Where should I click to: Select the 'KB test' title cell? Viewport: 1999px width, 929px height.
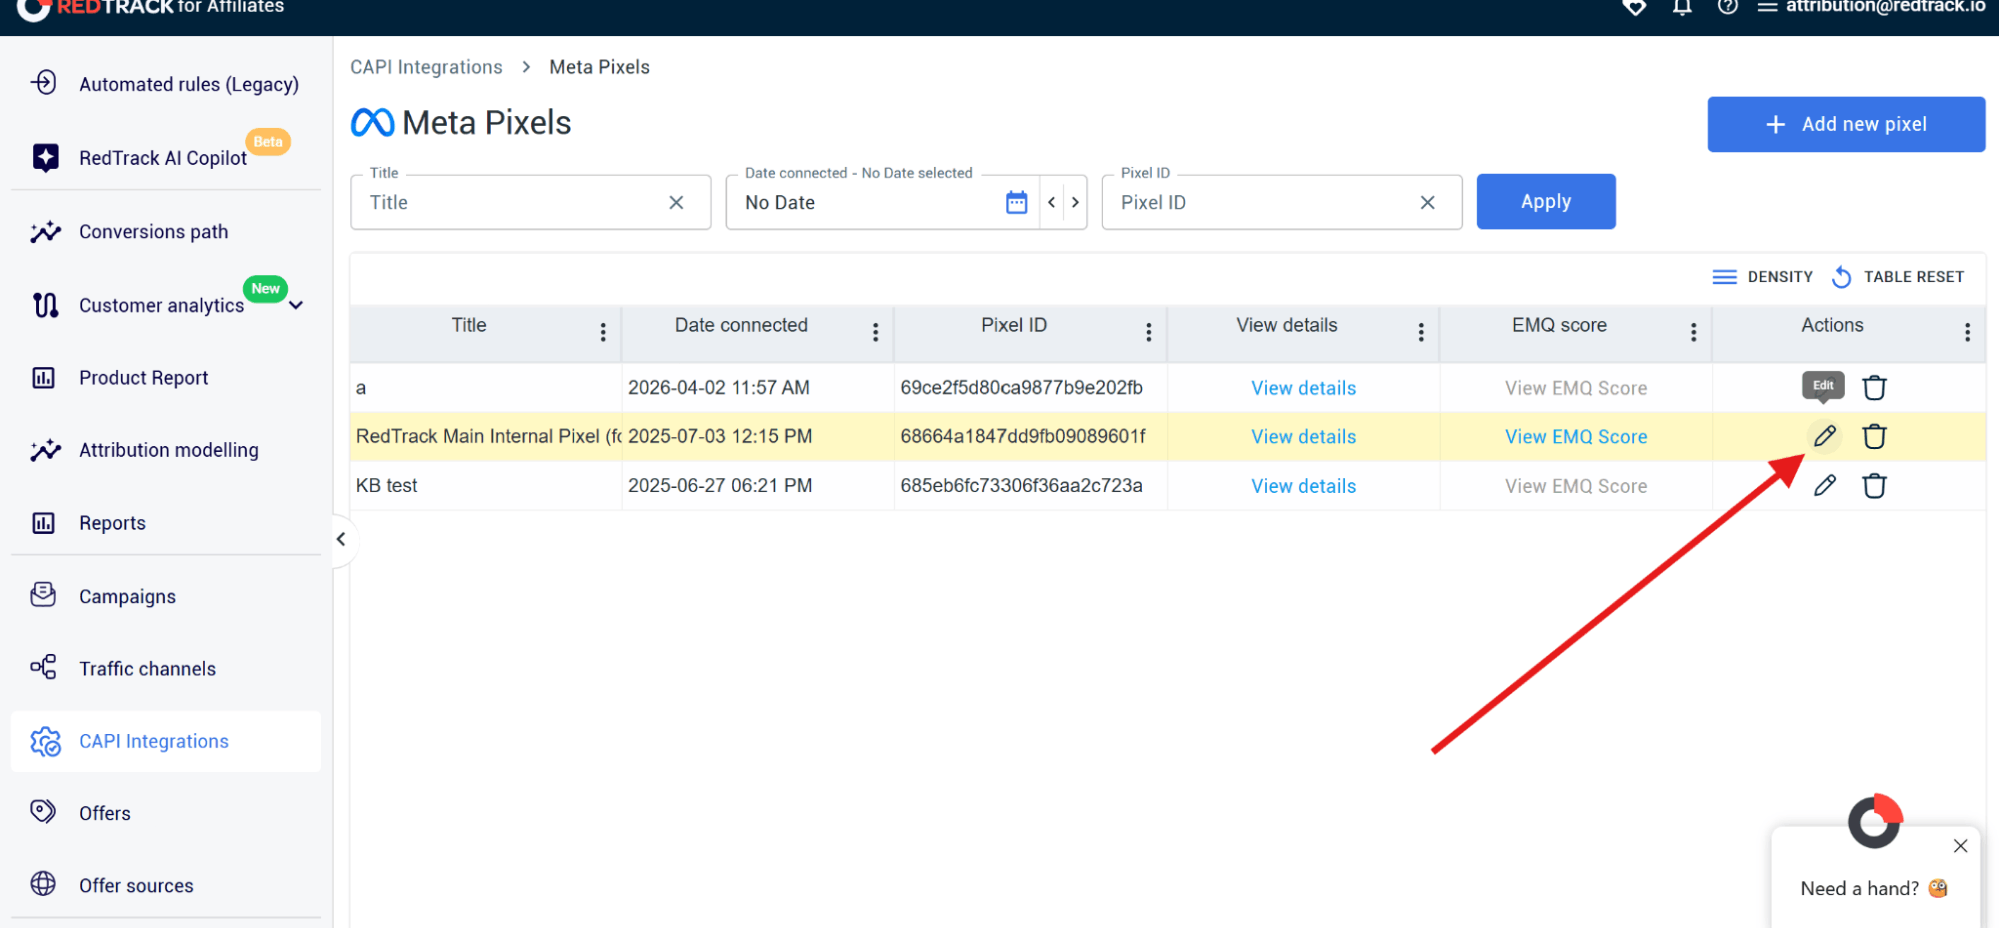(485, 486)
